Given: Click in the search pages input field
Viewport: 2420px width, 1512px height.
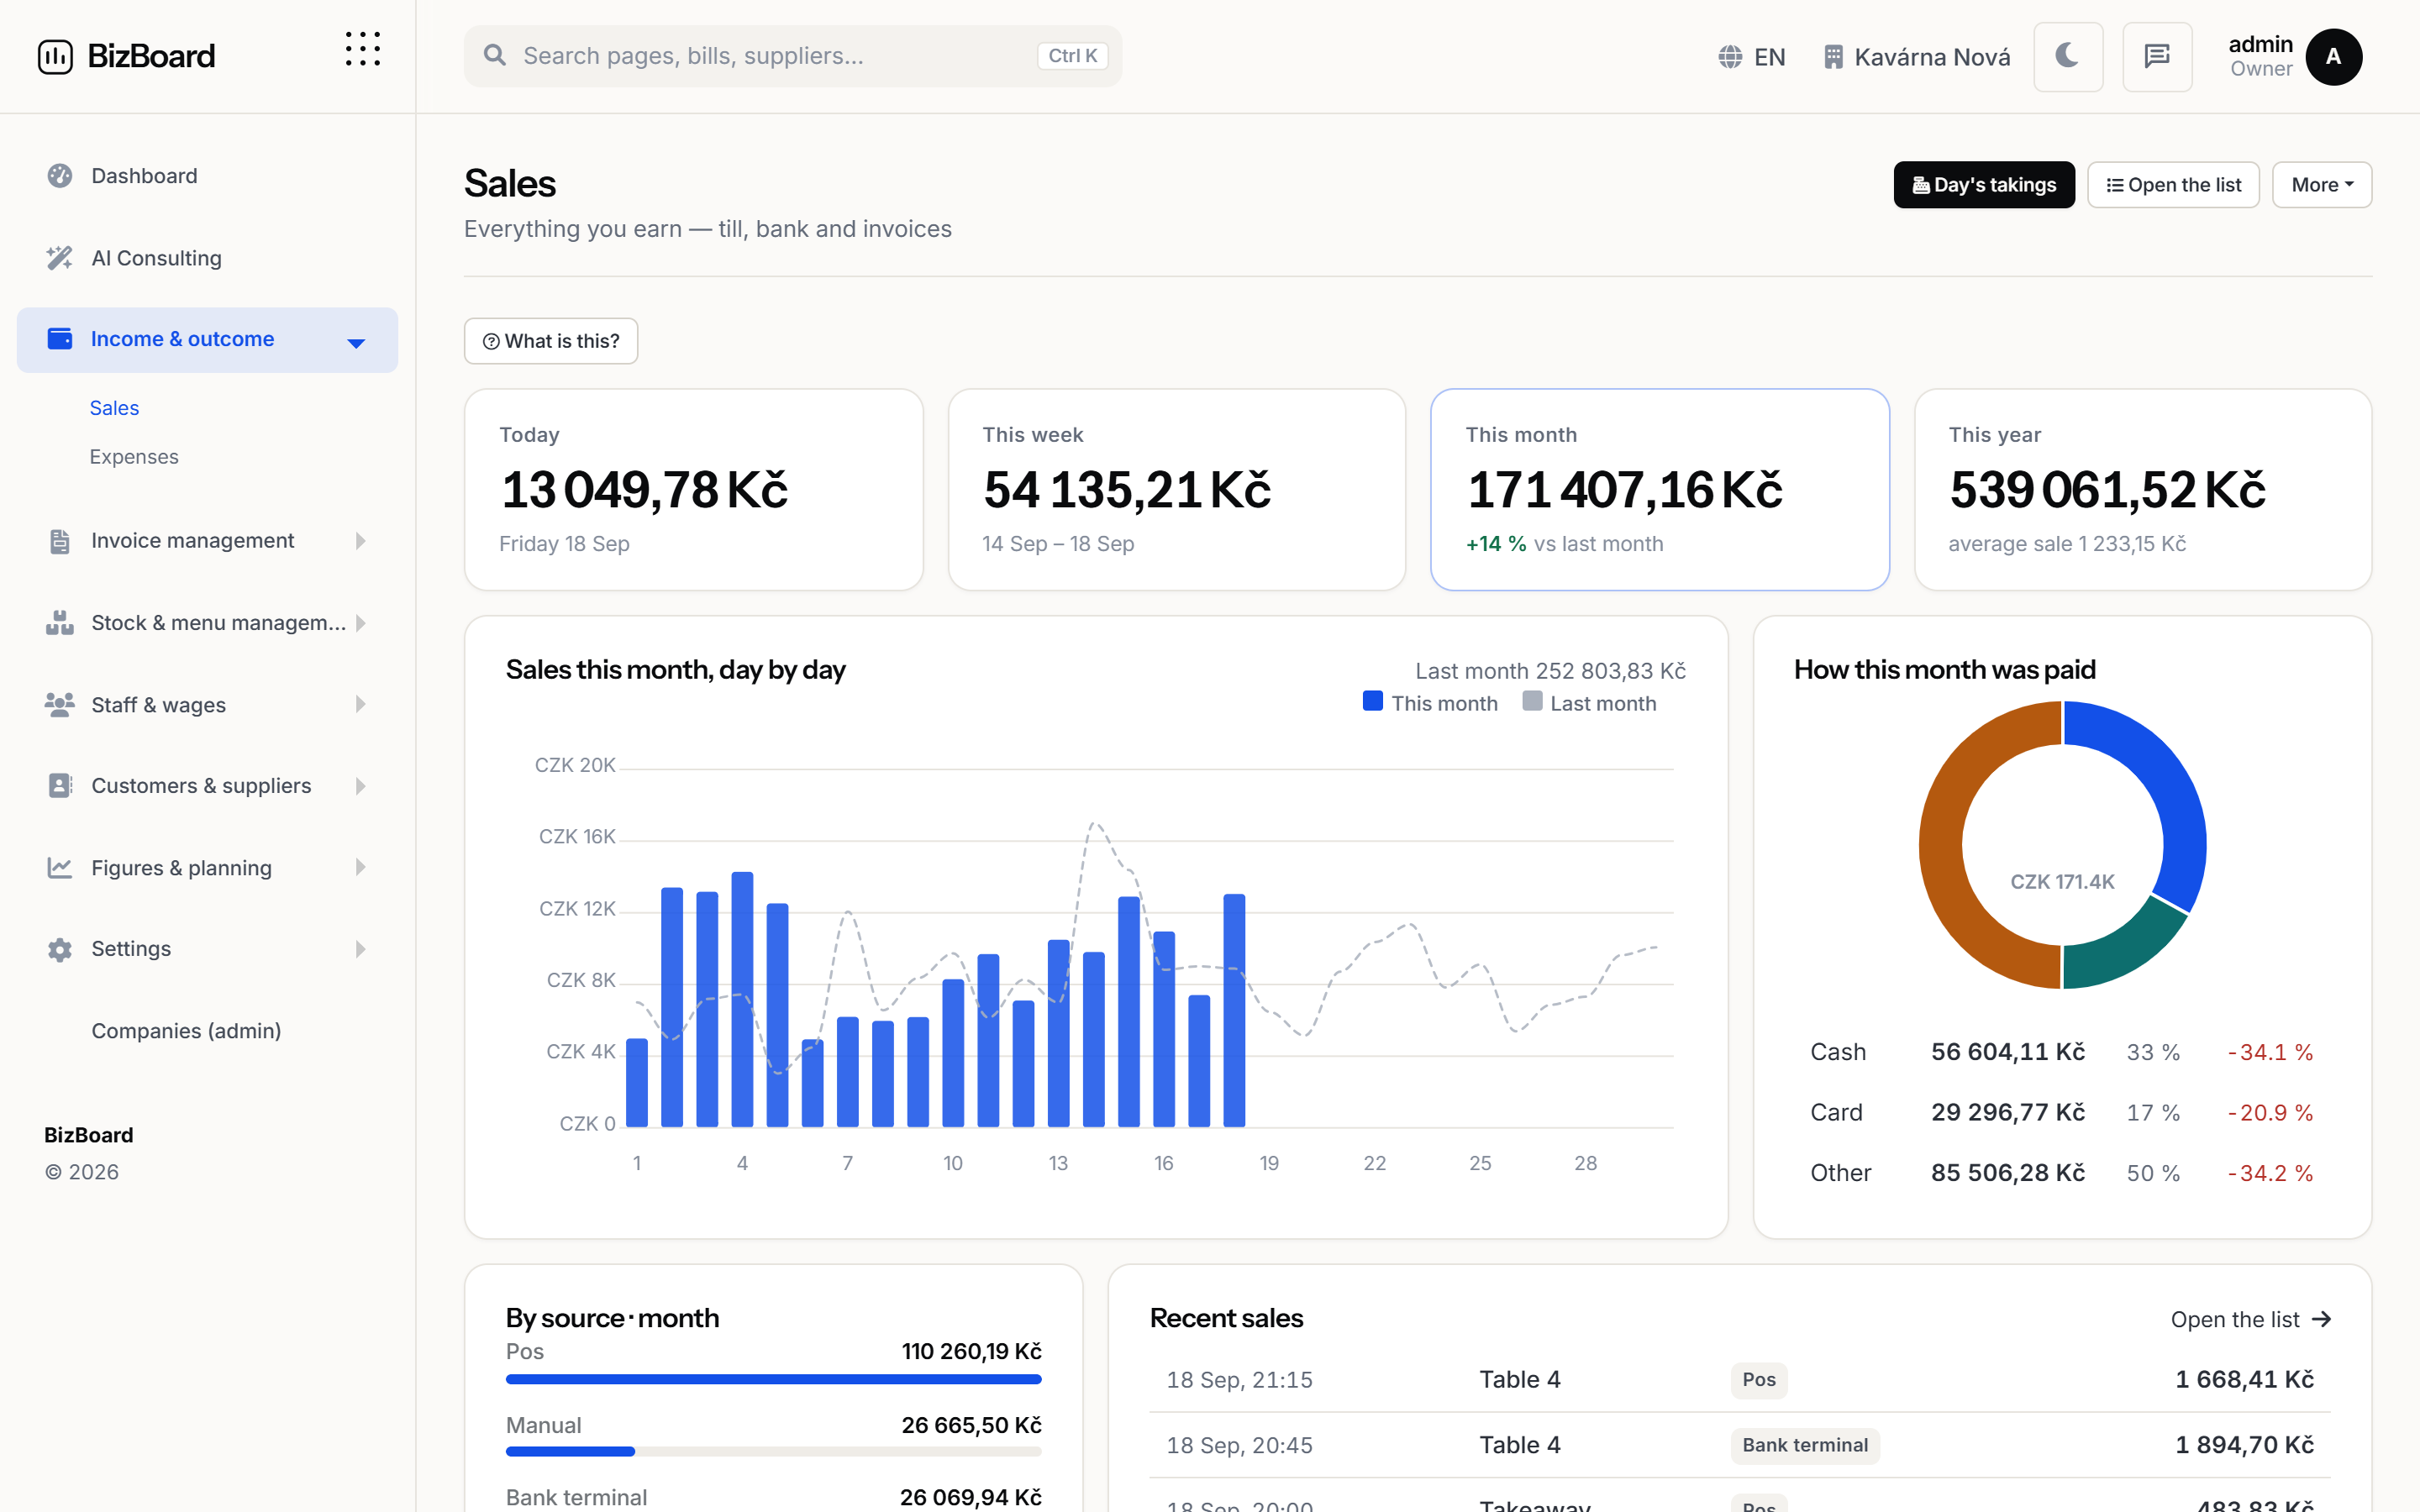Looking at the screenshot, I should click(792, 56).
